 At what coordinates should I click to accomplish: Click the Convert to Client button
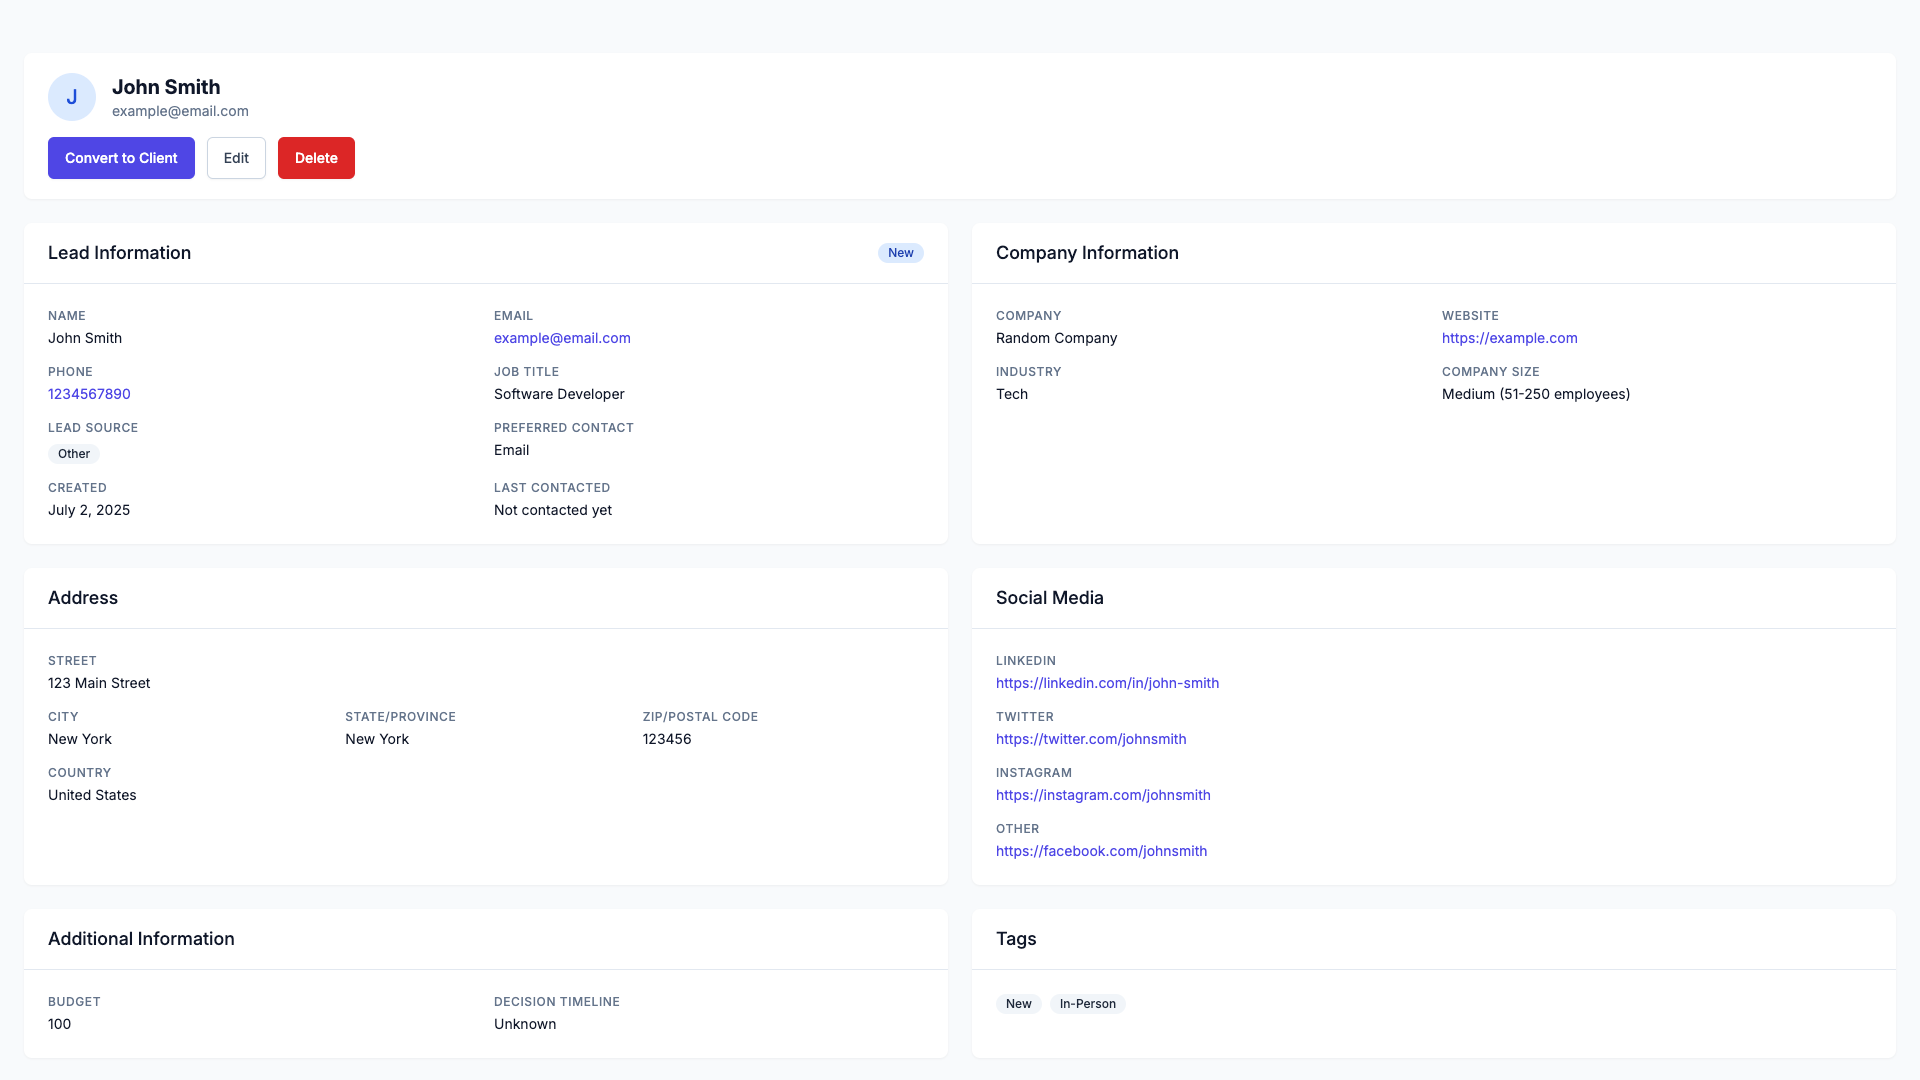click(121, 158)
